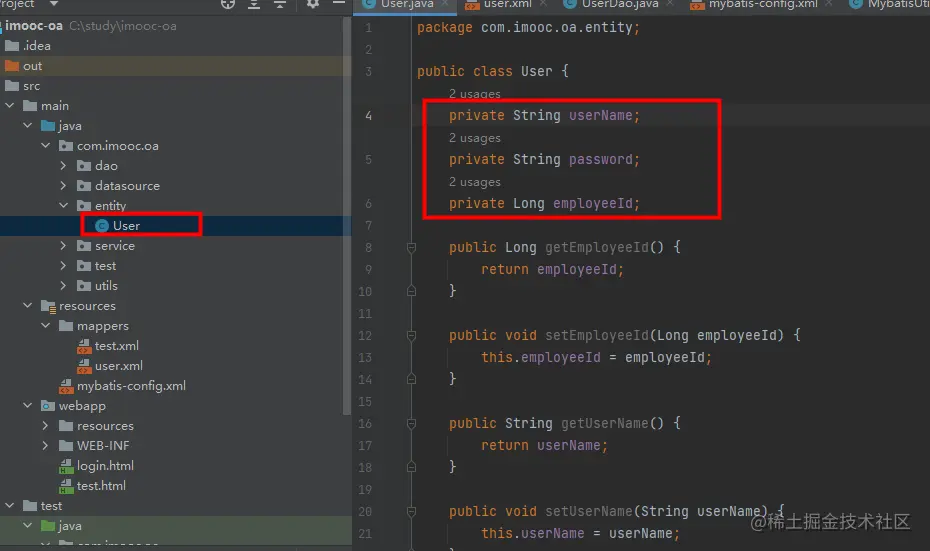The width and height of the screenshot is (930, 551).
Task: Click the datasource package folder icon
Action: 84,186
